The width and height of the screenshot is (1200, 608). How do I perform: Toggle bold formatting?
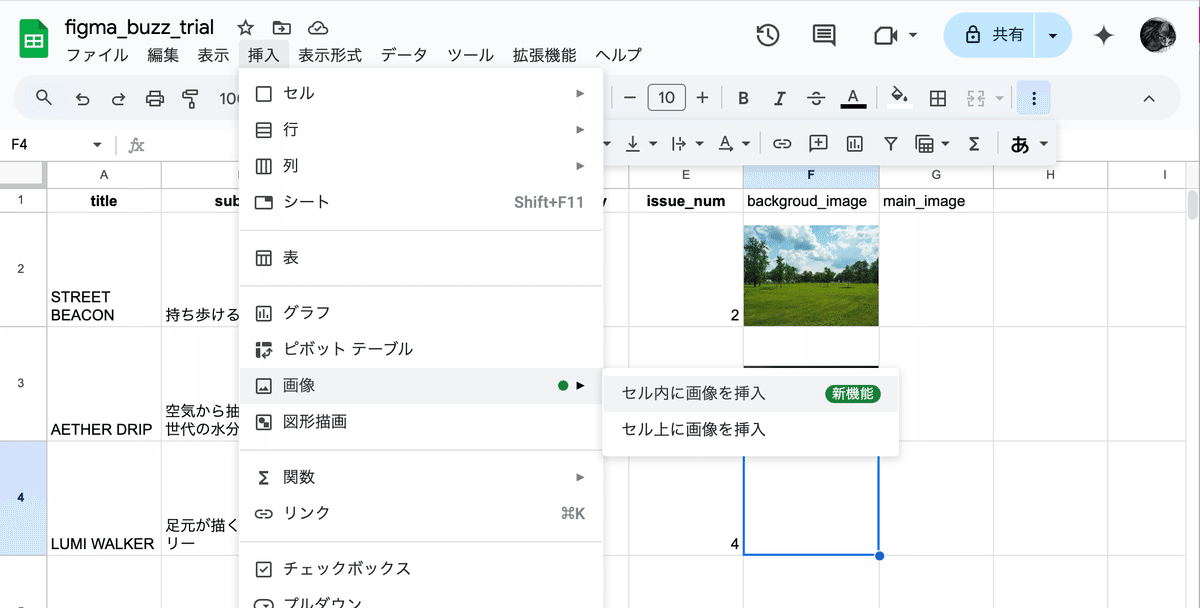pyautogui.click(x=743, y=97)
